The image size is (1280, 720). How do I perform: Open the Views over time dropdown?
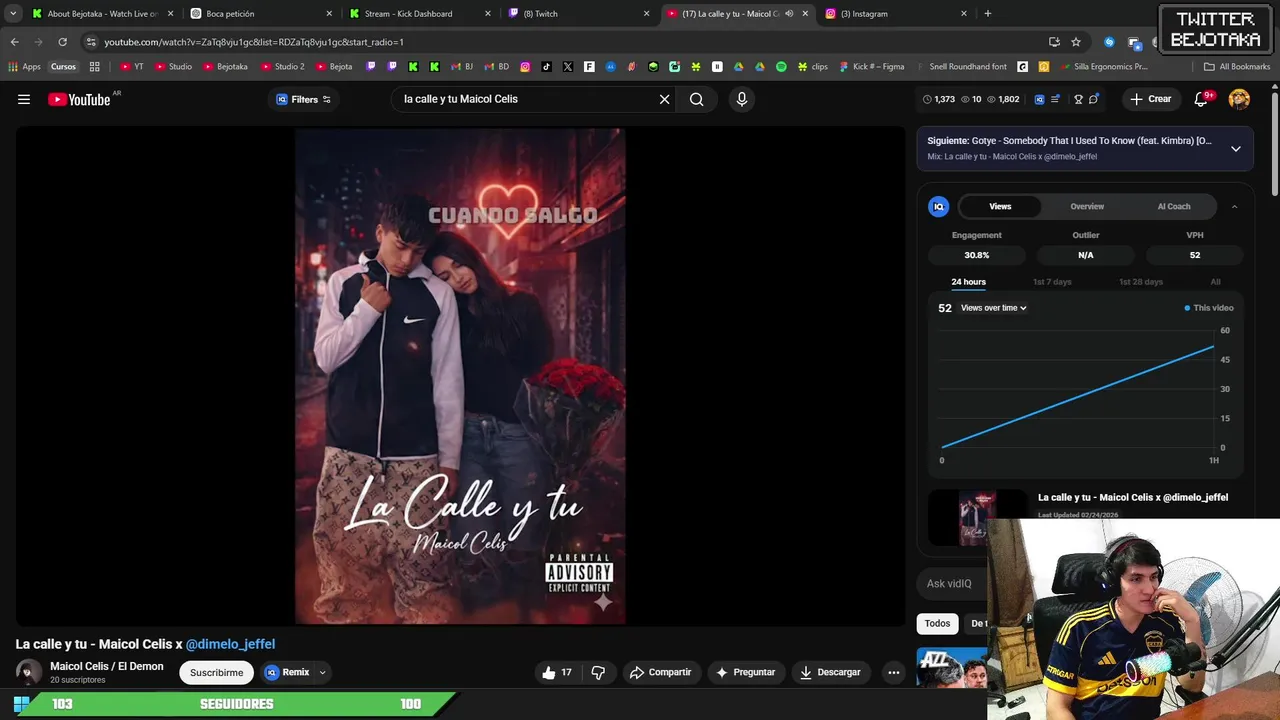(993, 308)
